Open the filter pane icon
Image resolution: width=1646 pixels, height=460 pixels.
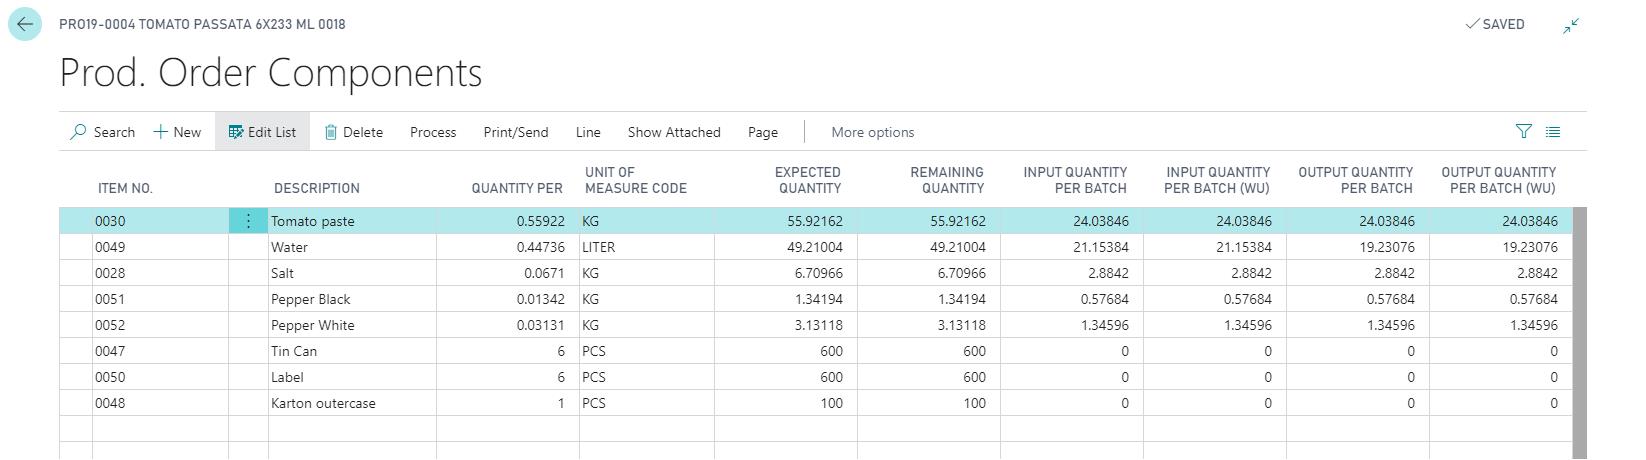point(1523,132)
